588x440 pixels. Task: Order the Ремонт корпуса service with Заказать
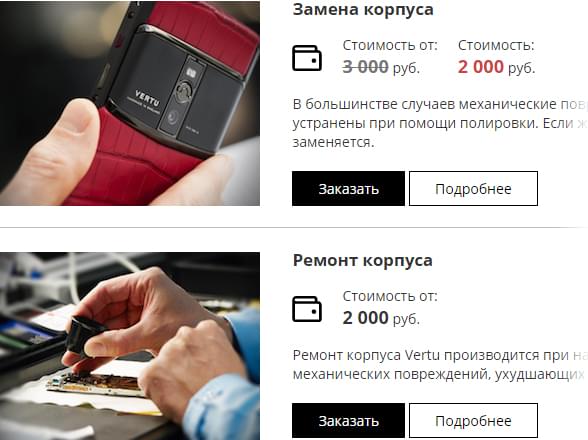click(348, 420)
